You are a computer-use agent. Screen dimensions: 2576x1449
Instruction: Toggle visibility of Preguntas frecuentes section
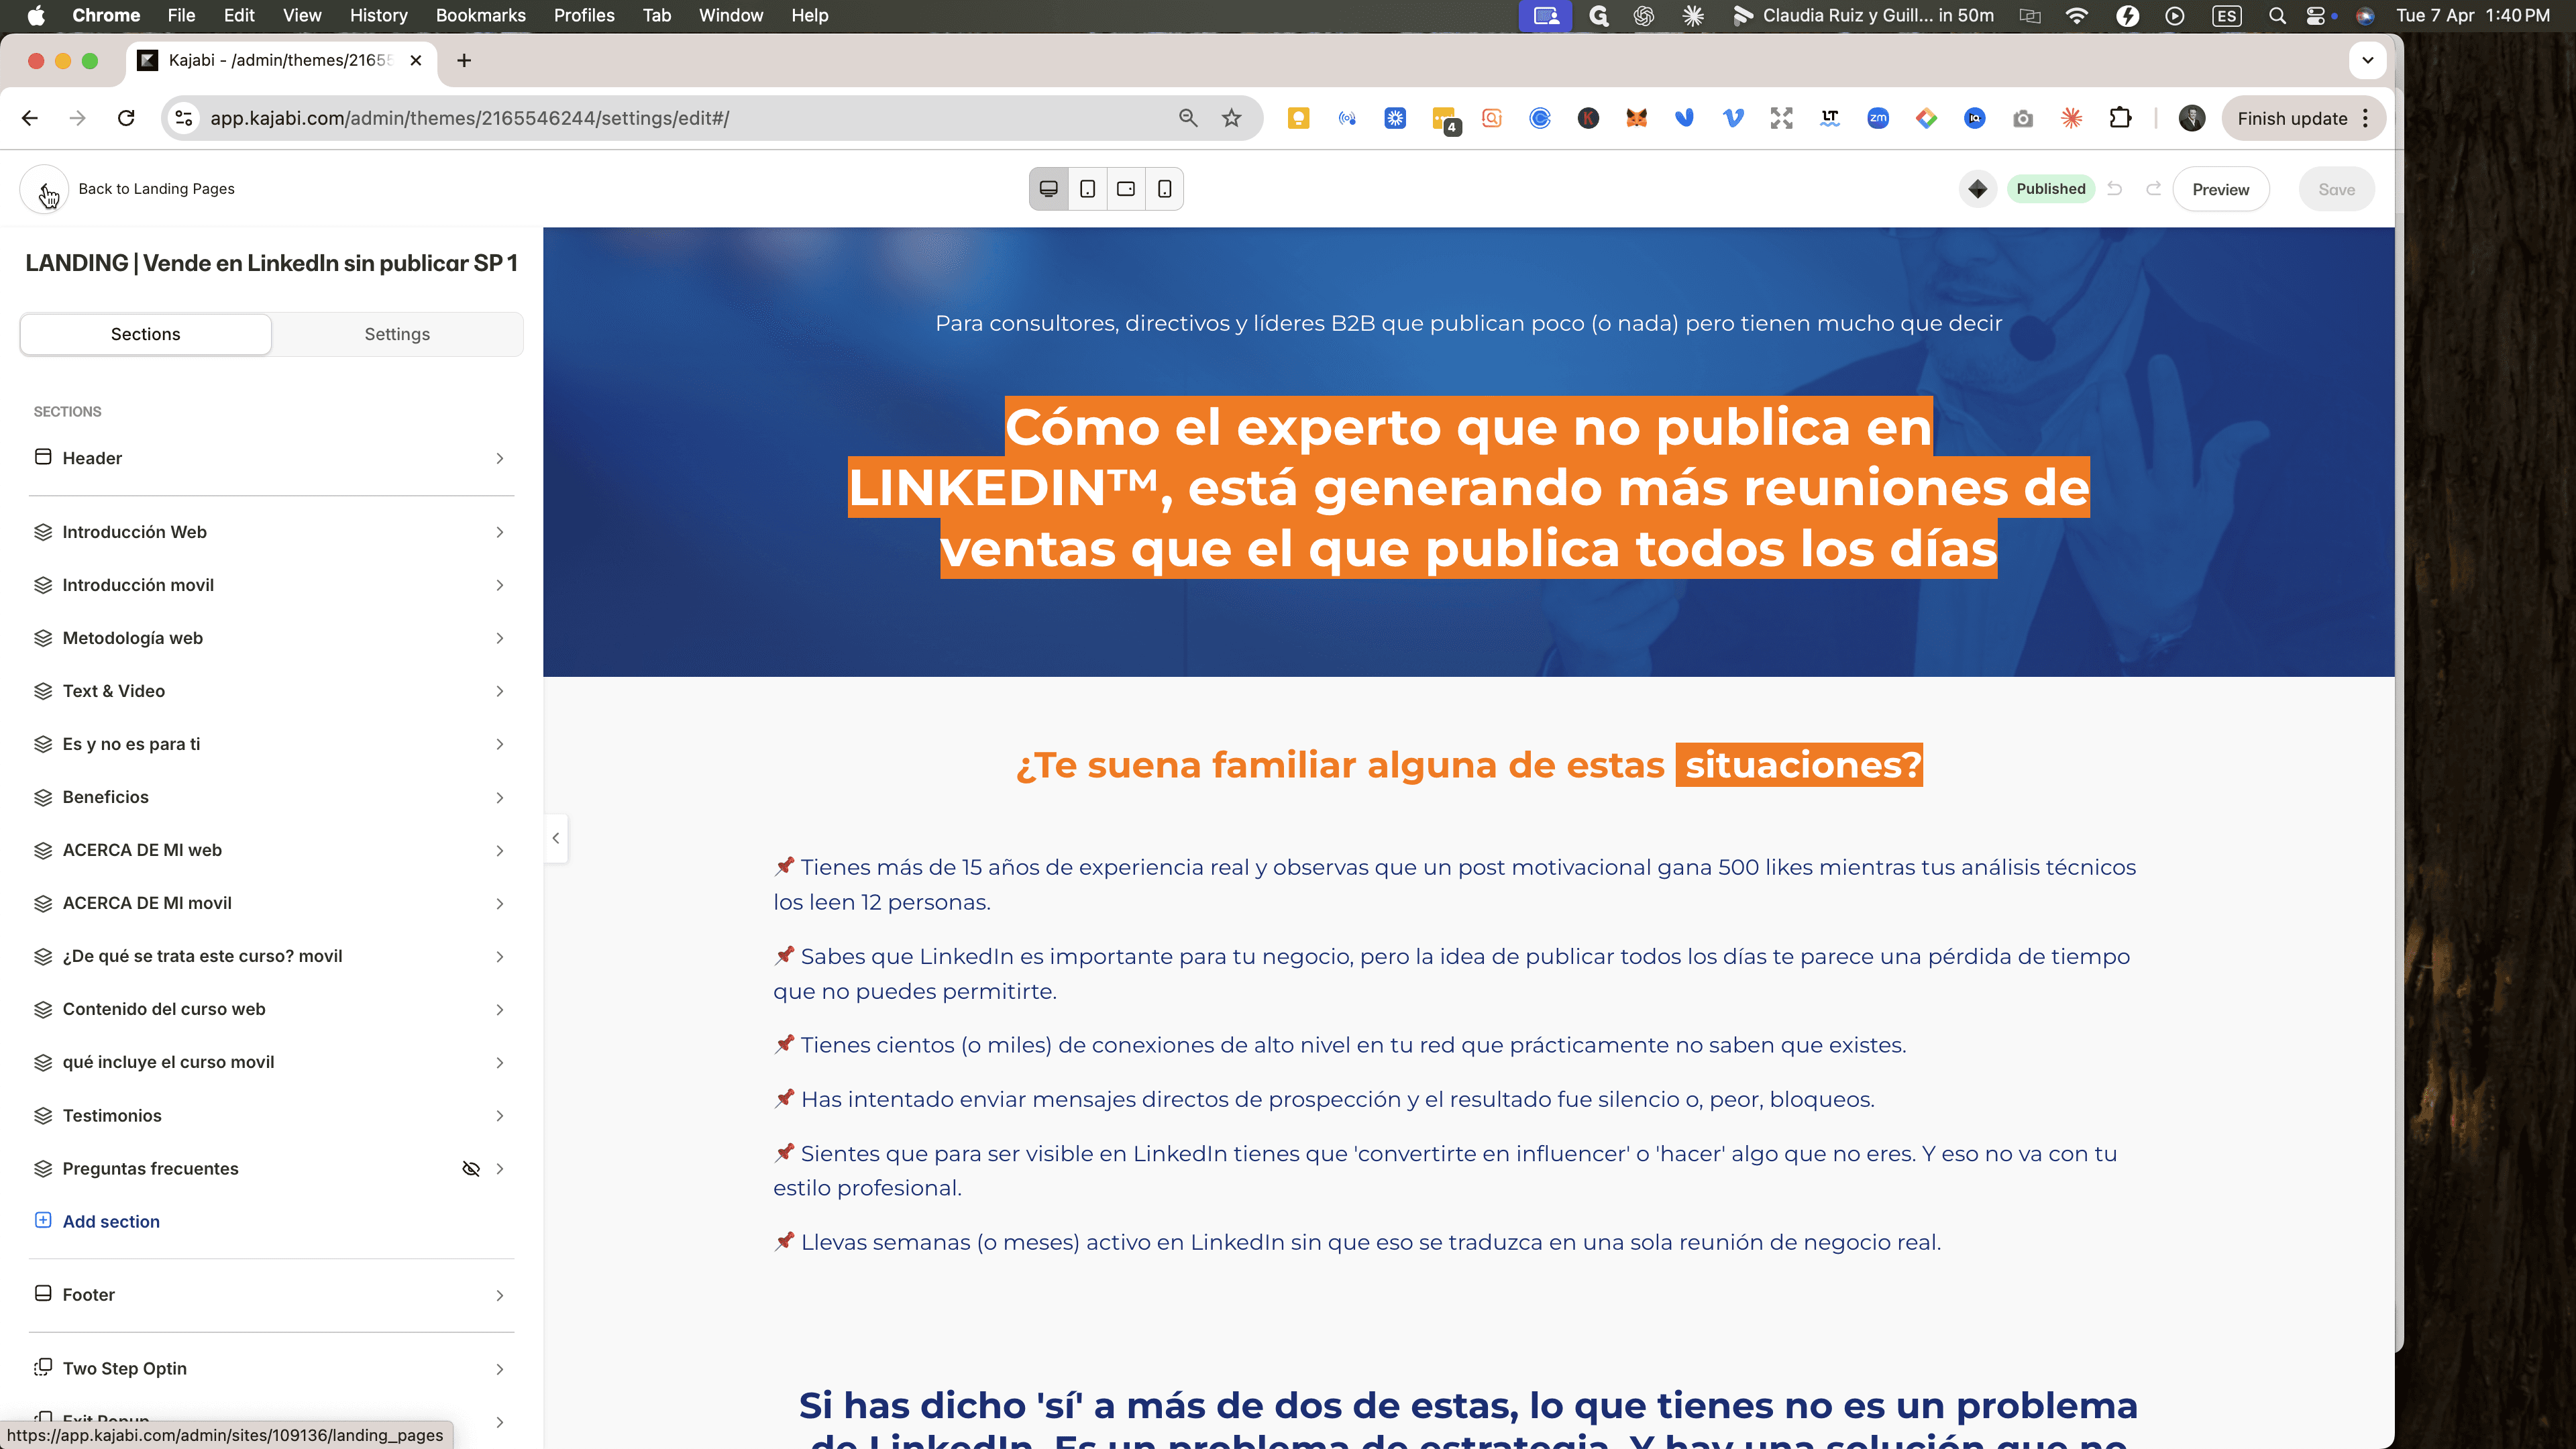pyautogui.click(x=470, y=1168)
